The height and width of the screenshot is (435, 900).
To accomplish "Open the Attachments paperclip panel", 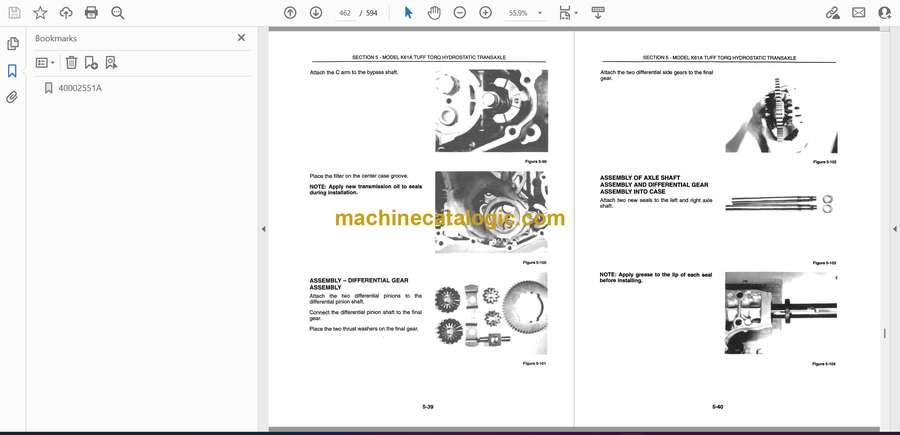I will point(12,97).
